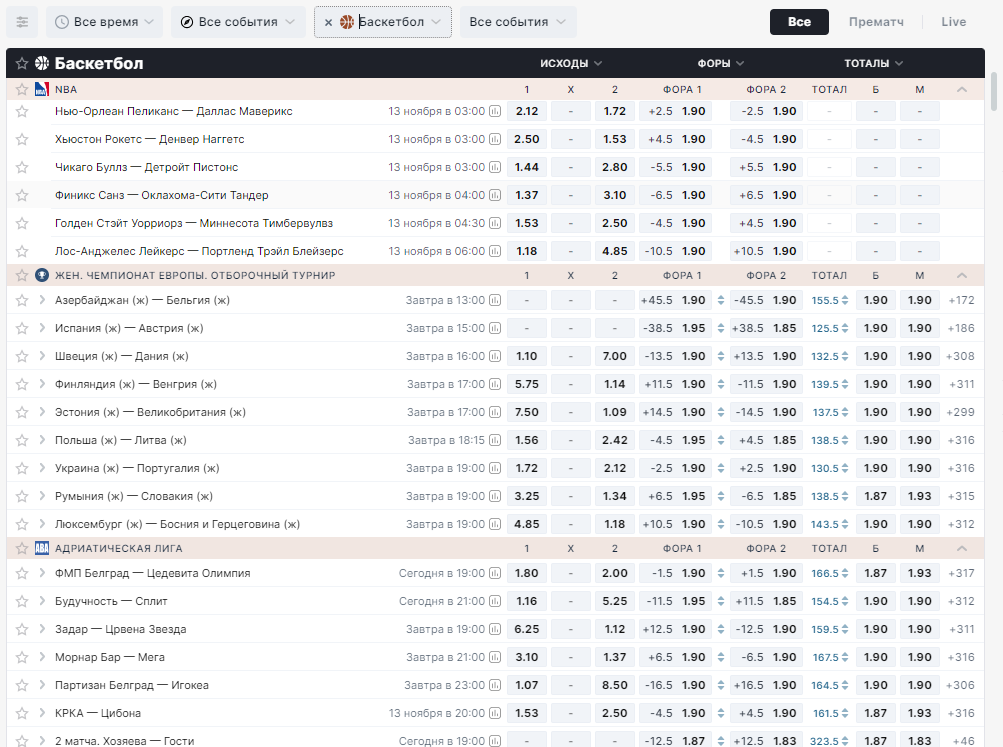Viewport: 1003px width, 747px height.
Task: Open the second Все события dropdown
Action: coord(518,22)
